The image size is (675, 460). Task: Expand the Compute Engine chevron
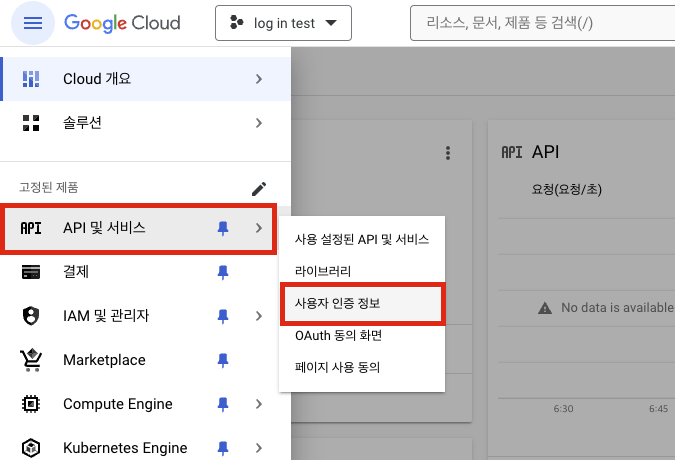[259, 404]
